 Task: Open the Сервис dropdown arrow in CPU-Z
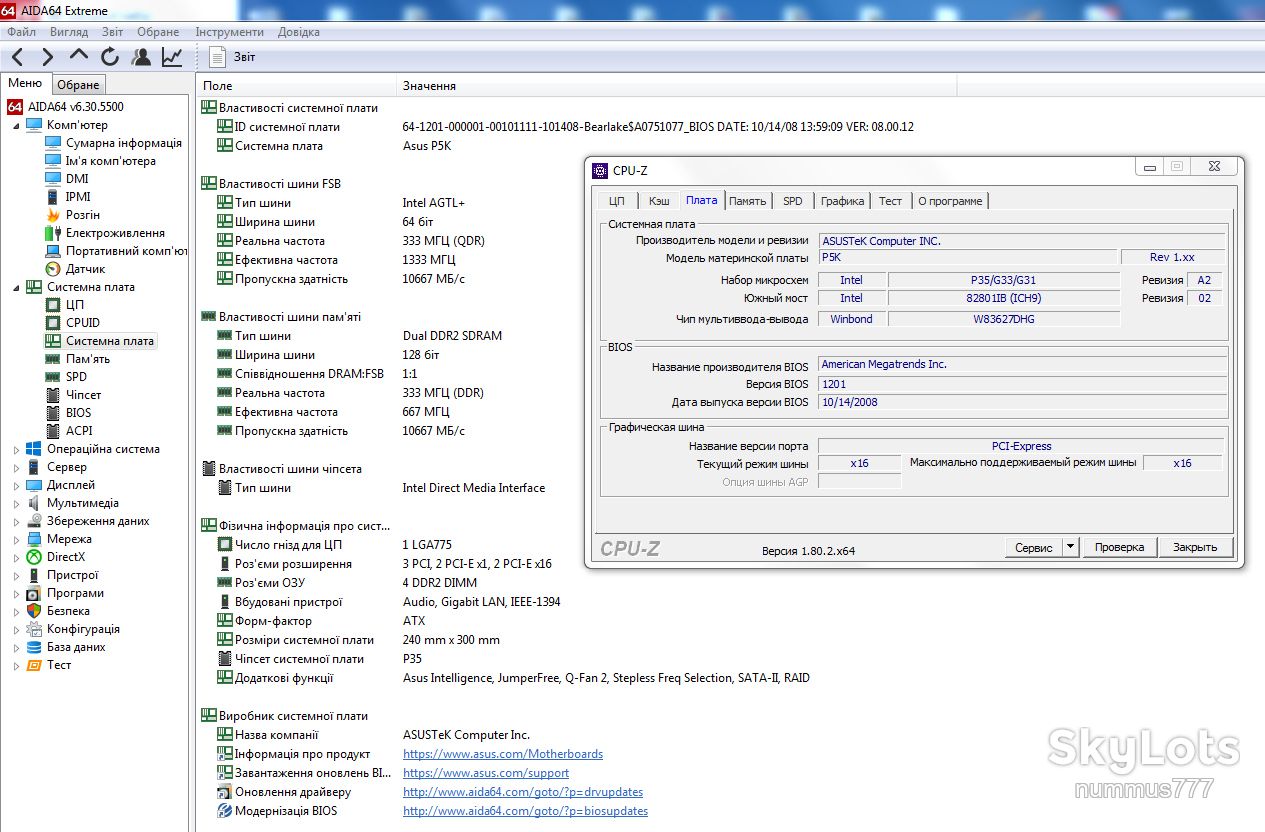click(1071, 547)
